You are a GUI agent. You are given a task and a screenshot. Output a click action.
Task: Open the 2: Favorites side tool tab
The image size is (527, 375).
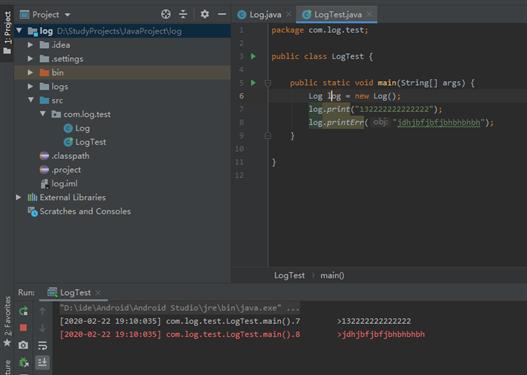[7, 321]
